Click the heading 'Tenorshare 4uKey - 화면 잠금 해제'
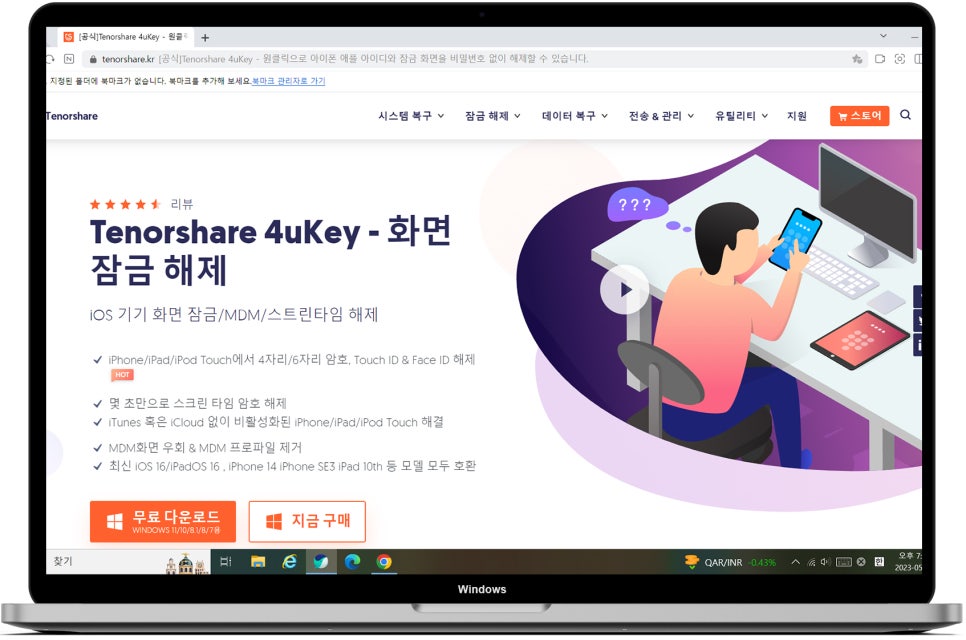Viewport: 966px width, 640px height. tap(271, 251)
